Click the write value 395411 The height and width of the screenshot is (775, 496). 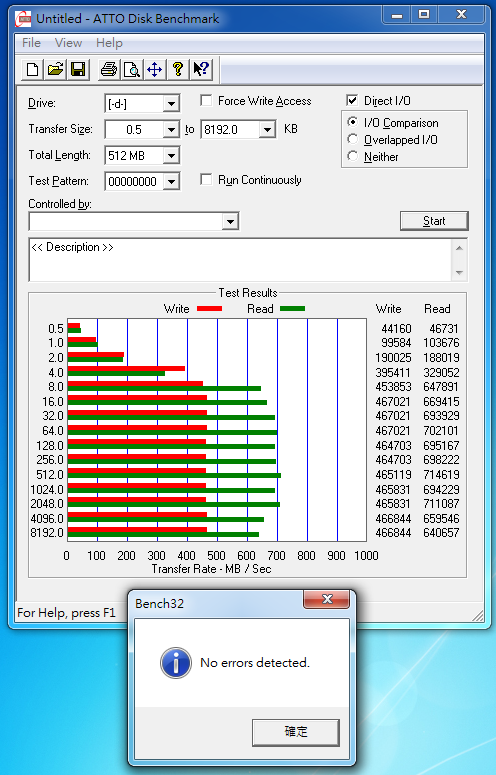click(393, 372)
